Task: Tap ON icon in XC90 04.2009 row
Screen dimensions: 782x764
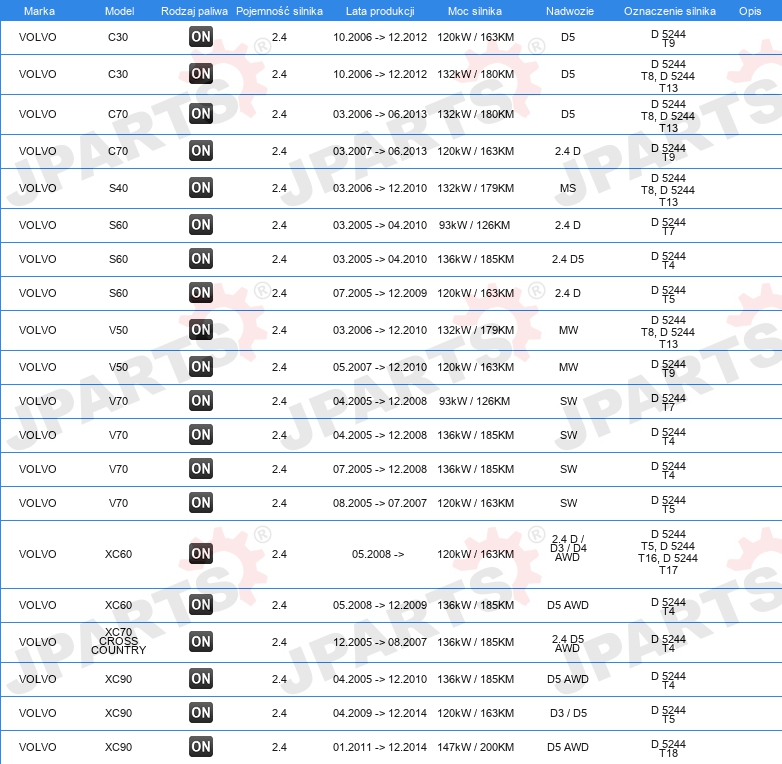Action: [x=201, y=712]
